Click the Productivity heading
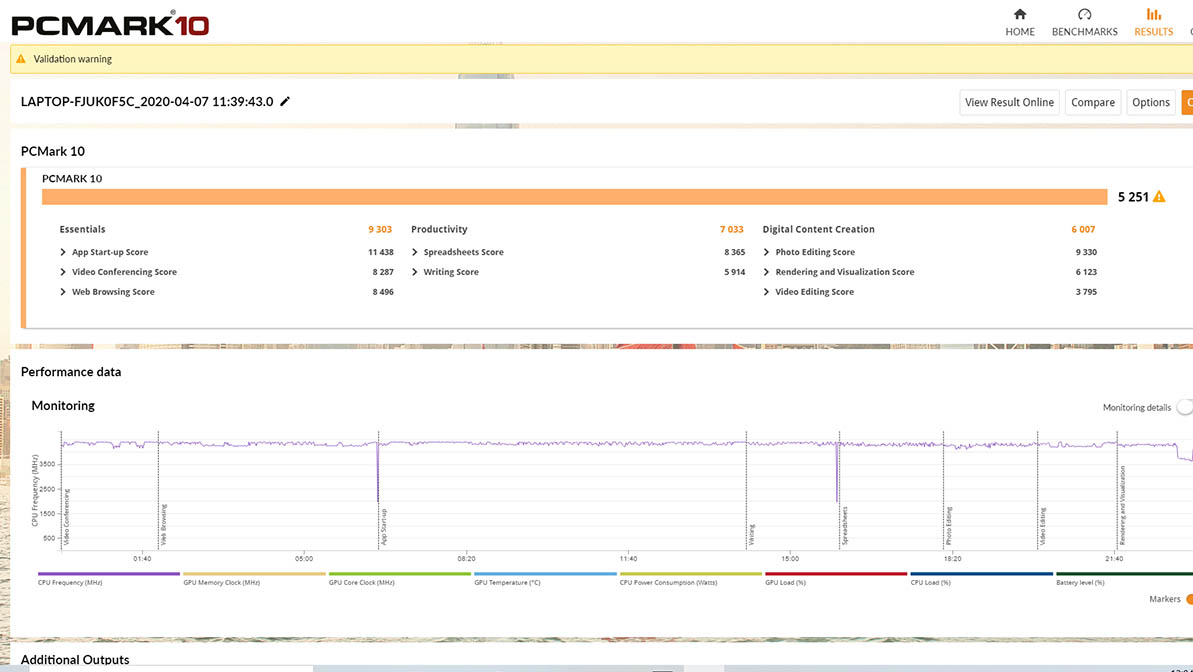This screenshot has width=1193, height=672. pos(439,229)
